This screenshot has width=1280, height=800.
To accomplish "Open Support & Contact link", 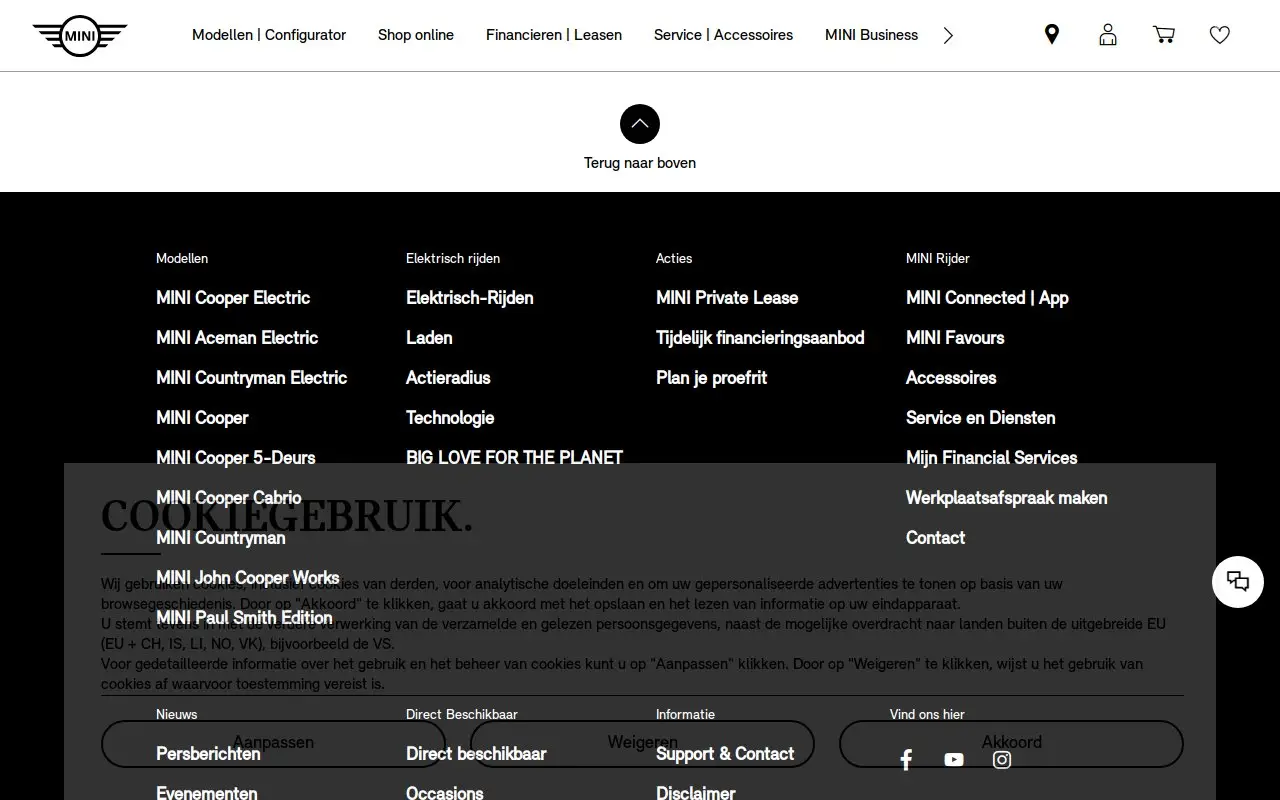I will (x=725, y=754).
